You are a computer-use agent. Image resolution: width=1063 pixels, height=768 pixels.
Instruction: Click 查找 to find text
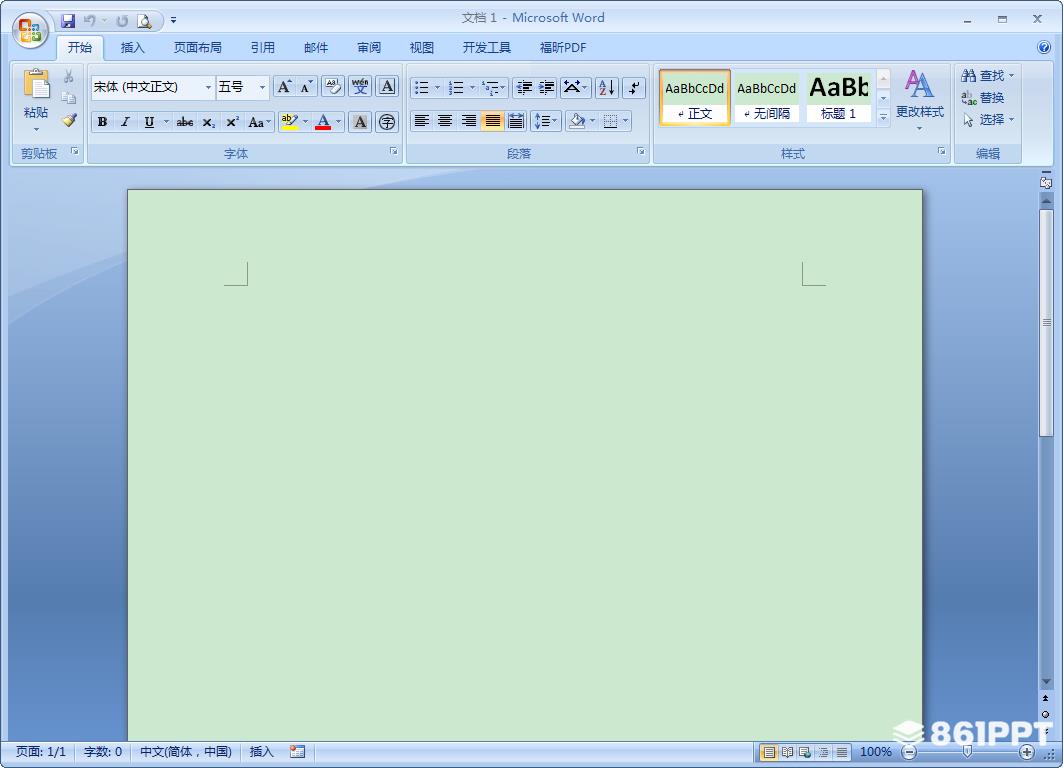pyautogui.click(x=987, y=75)
